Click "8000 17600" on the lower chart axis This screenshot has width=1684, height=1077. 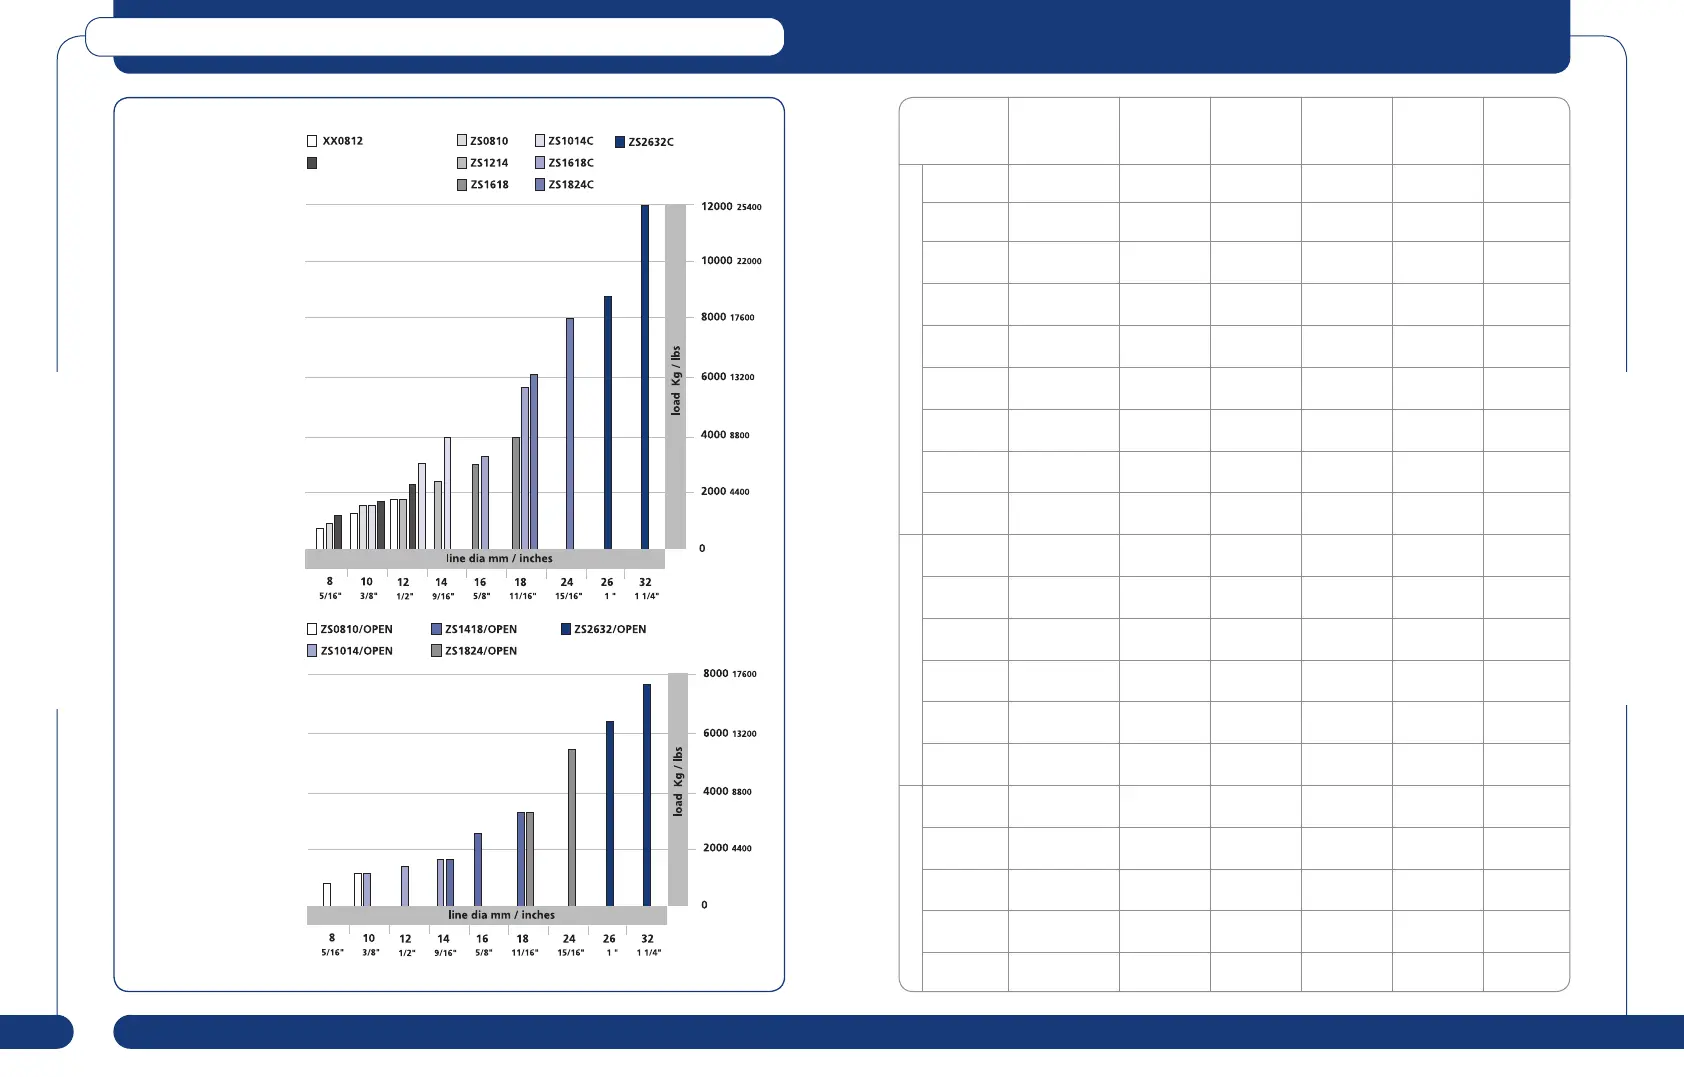point(730,674)
